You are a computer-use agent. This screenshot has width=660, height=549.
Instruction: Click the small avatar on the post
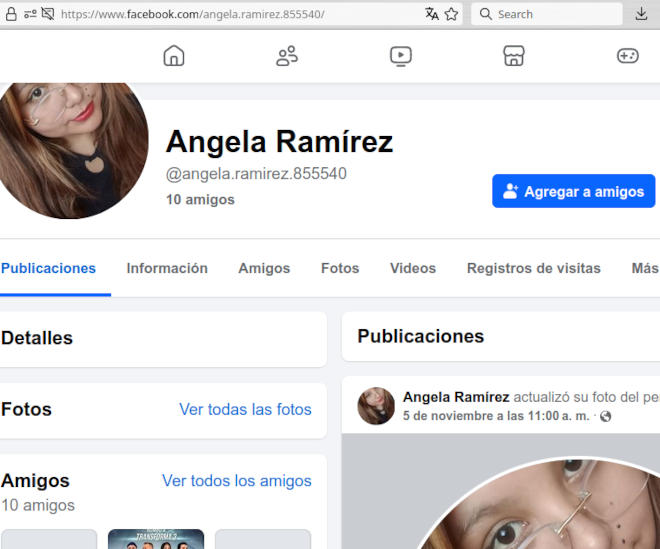(x=376, y=406)
